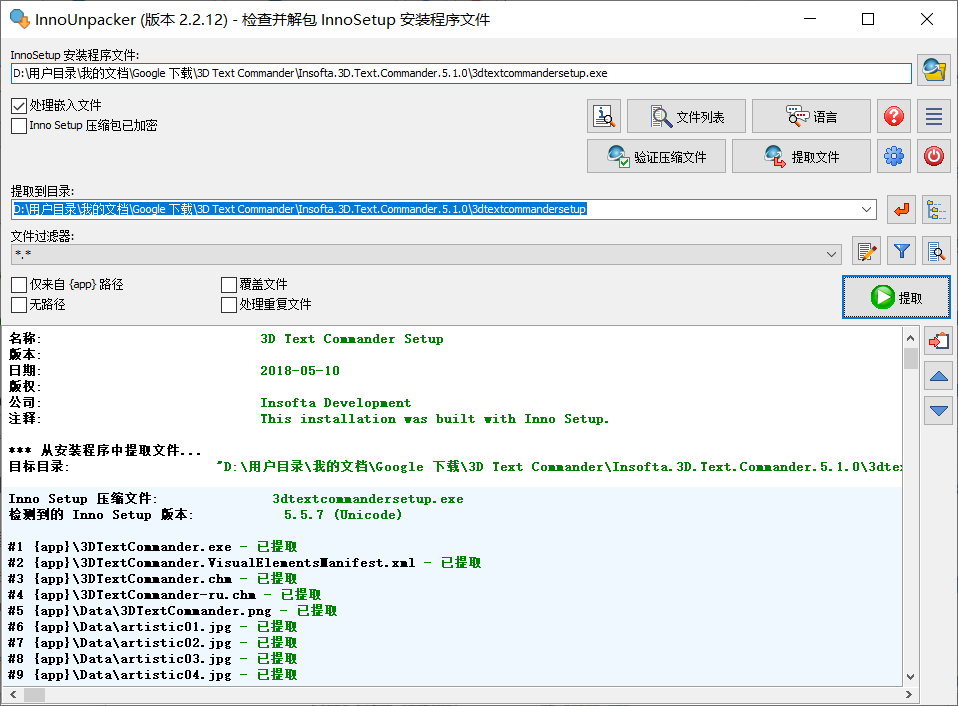Open the browse-installer-file folder icon
Screen dimensions: 958x706
934,70
